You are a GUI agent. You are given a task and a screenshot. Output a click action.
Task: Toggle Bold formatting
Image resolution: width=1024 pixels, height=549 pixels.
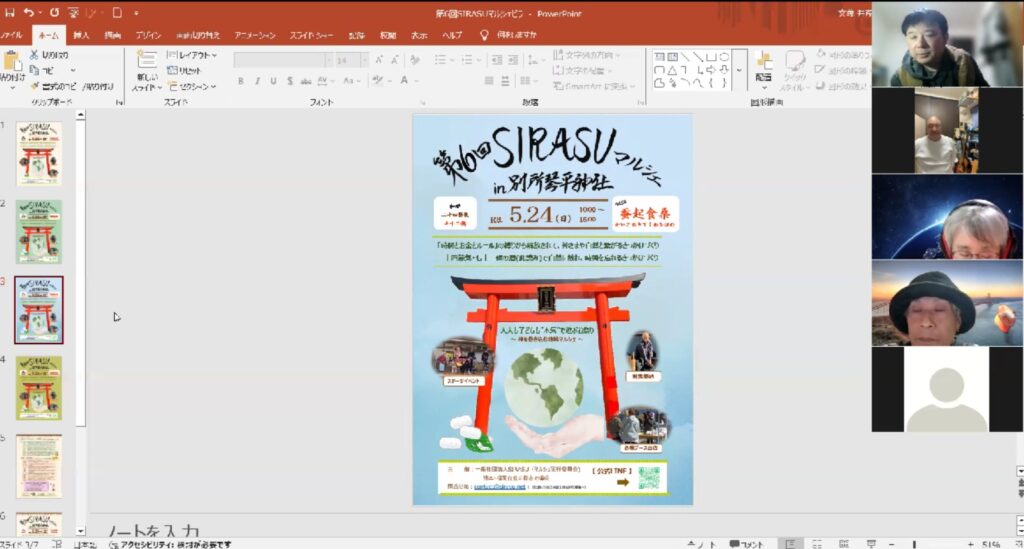pyautogui.click(x=241, y=81)
